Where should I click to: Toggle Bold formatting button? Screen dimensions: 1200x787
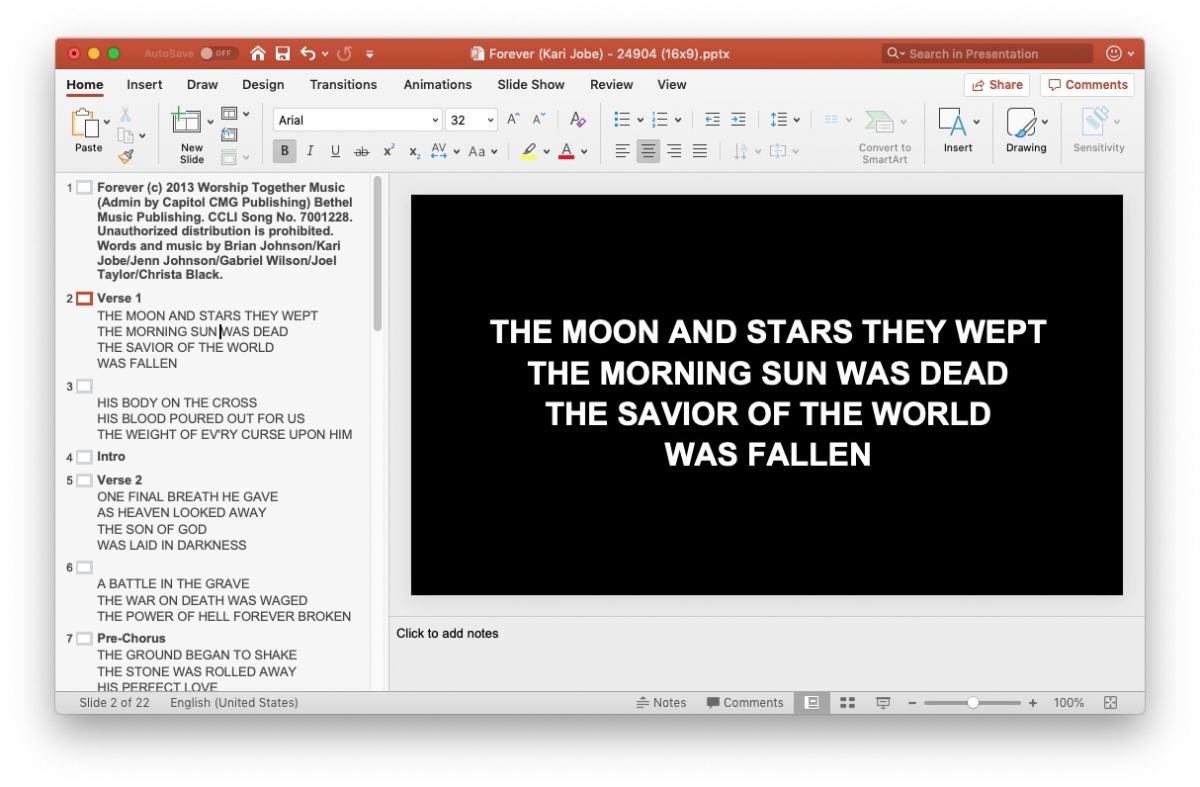(285, 151)
